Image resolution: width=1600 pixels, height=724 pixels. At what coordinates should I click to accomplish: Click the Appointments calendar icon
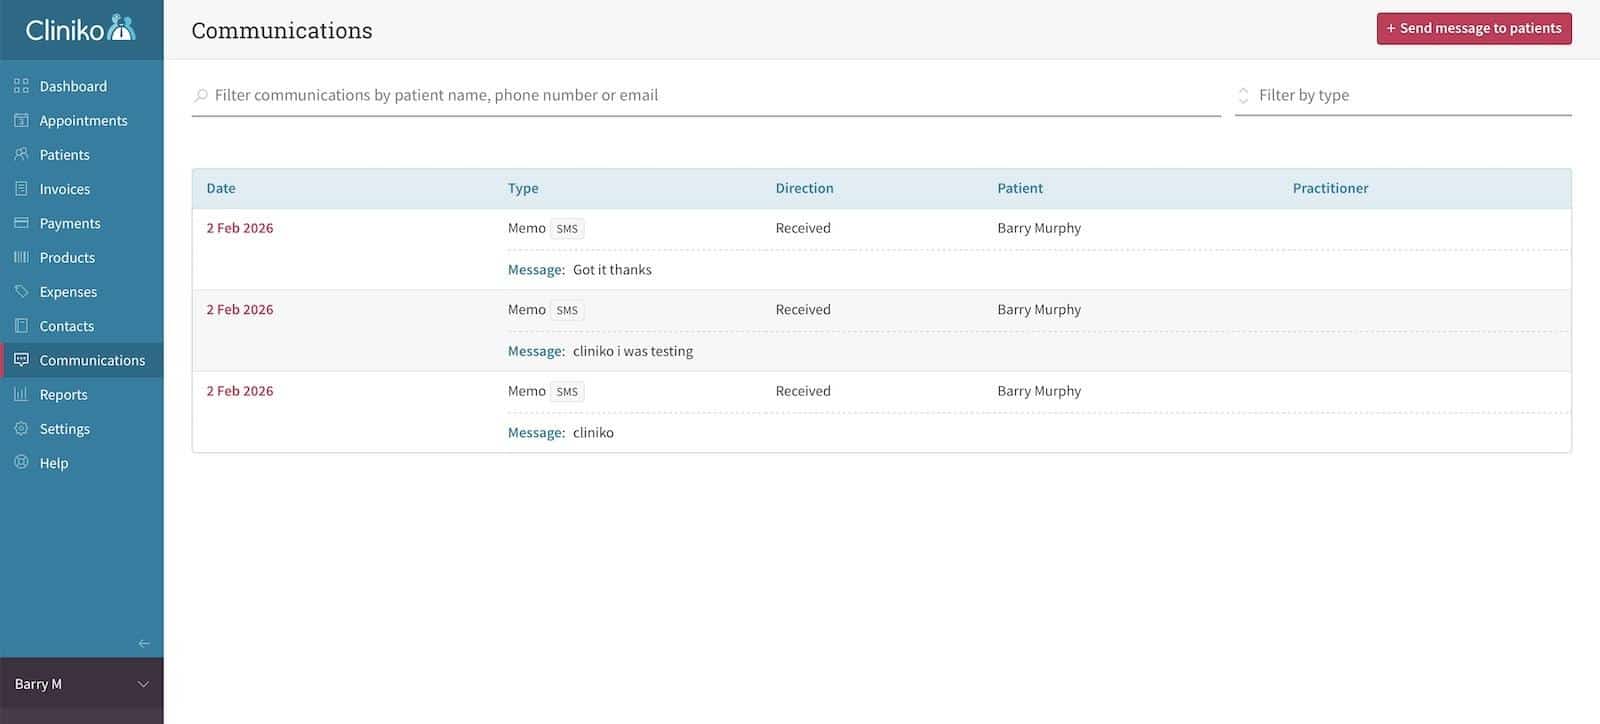pos(21,120)
